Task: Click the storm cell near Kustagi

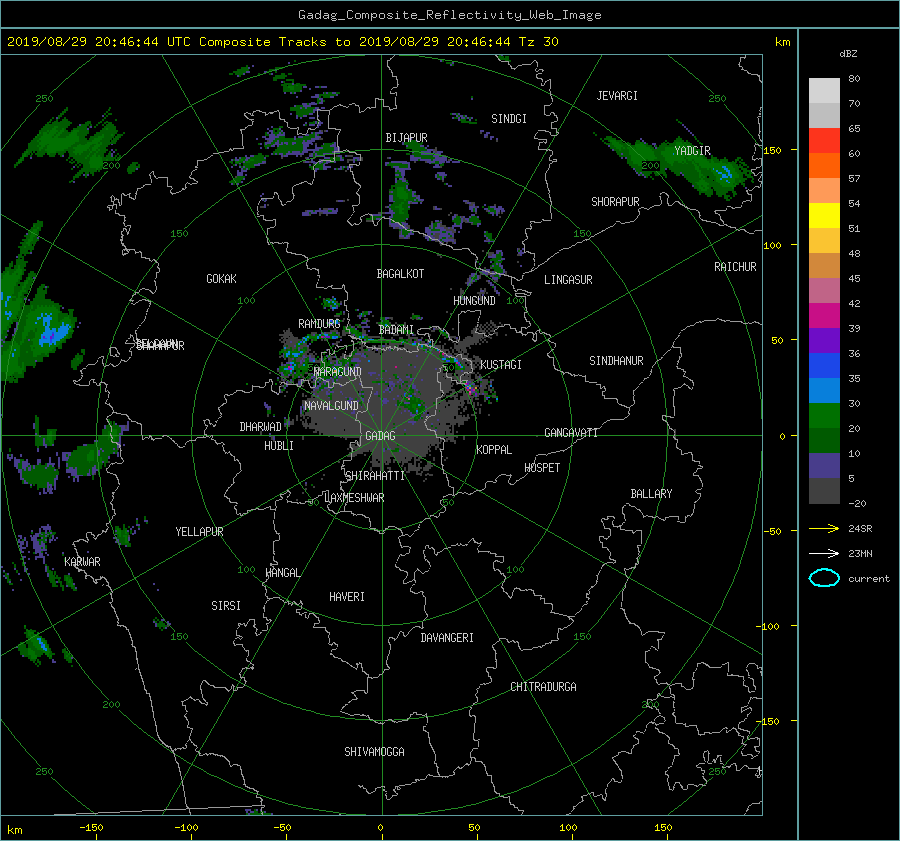Action: 472,388
